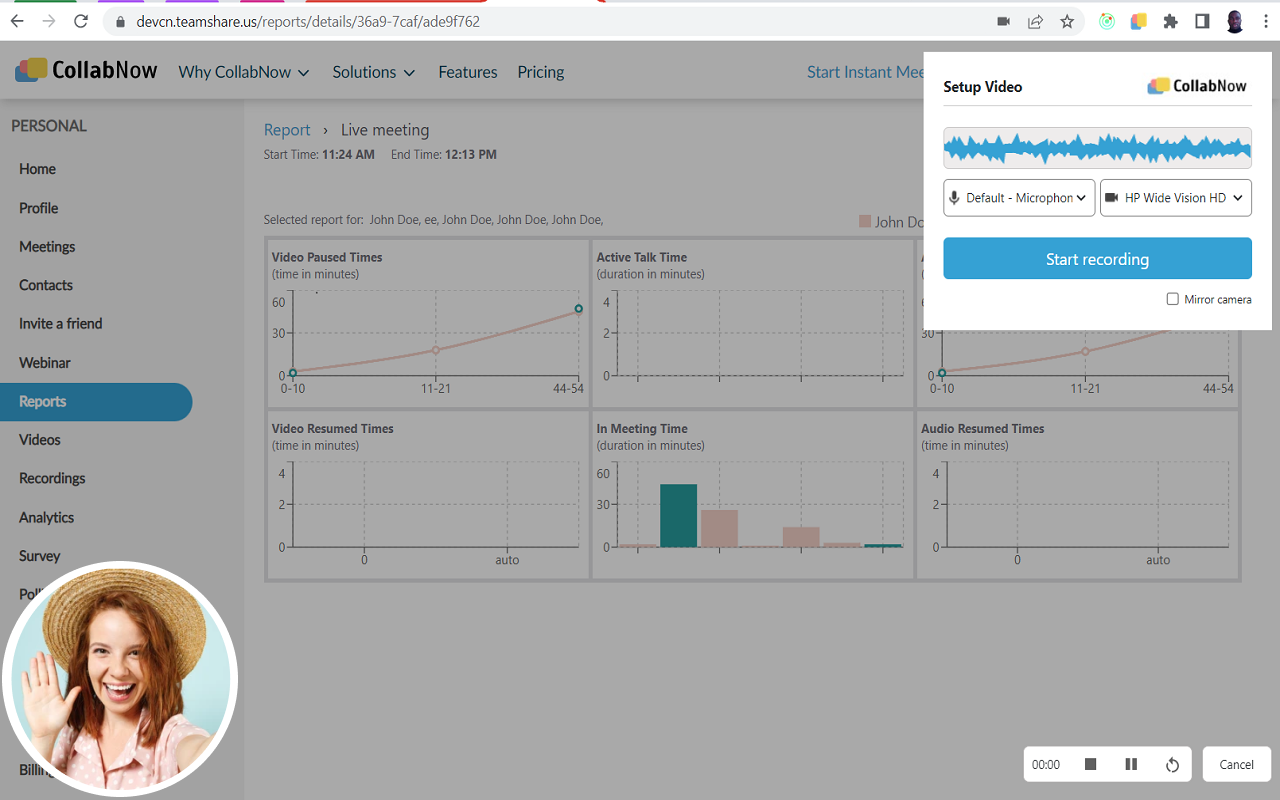Restart recording with the circular arrow icon
The image size is (1280, 800).
1172,765
